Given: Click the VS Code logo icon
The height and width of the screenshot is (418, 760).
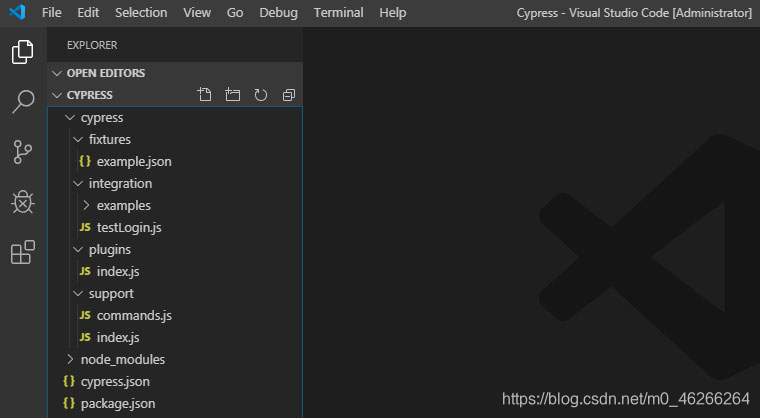Looking at the screenshot, I should click(17, 12).
